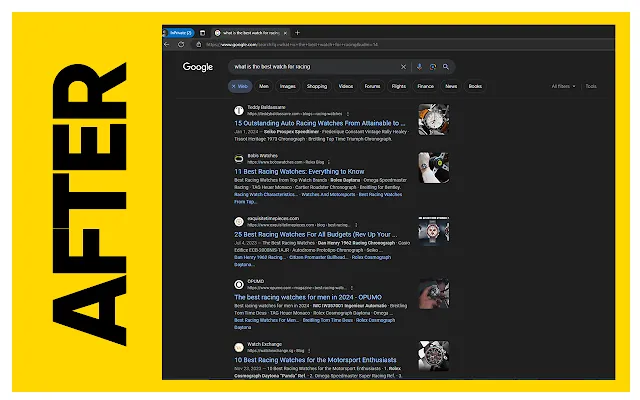Open the tab actions menu icon
This screenshot has height=400, width=640.
coord(202,33)
